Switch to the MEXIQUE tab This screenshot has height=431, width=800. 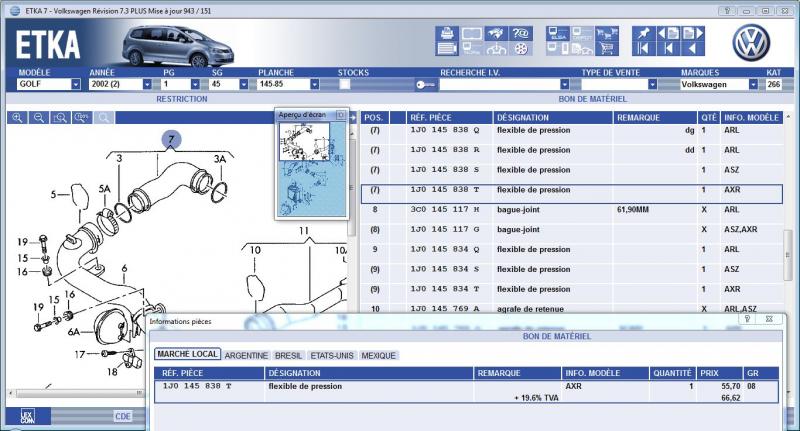(x=379, y=356)
